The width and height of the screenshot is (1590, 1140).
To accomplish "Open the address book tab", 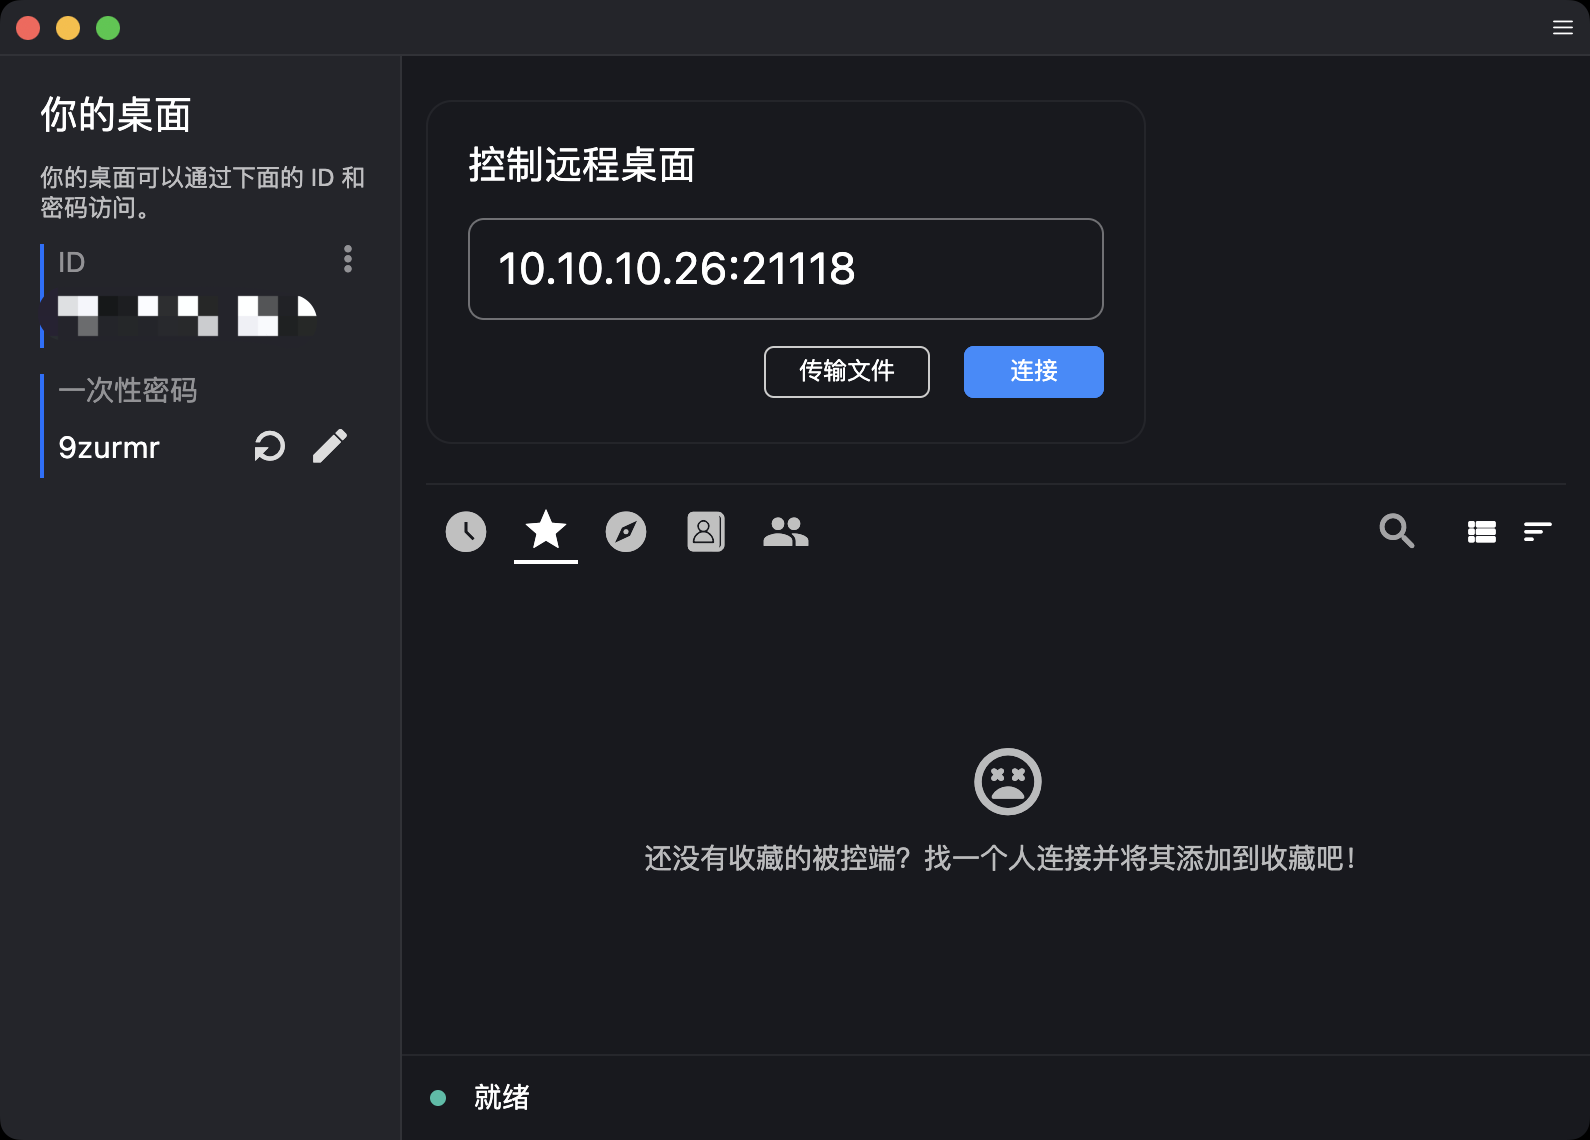I will coord(706,531).
